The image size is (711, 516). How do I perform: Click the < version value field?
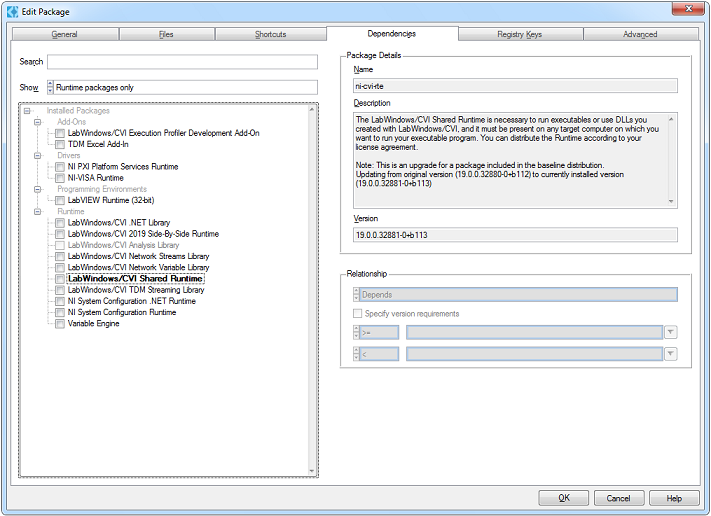pos(535,354)
